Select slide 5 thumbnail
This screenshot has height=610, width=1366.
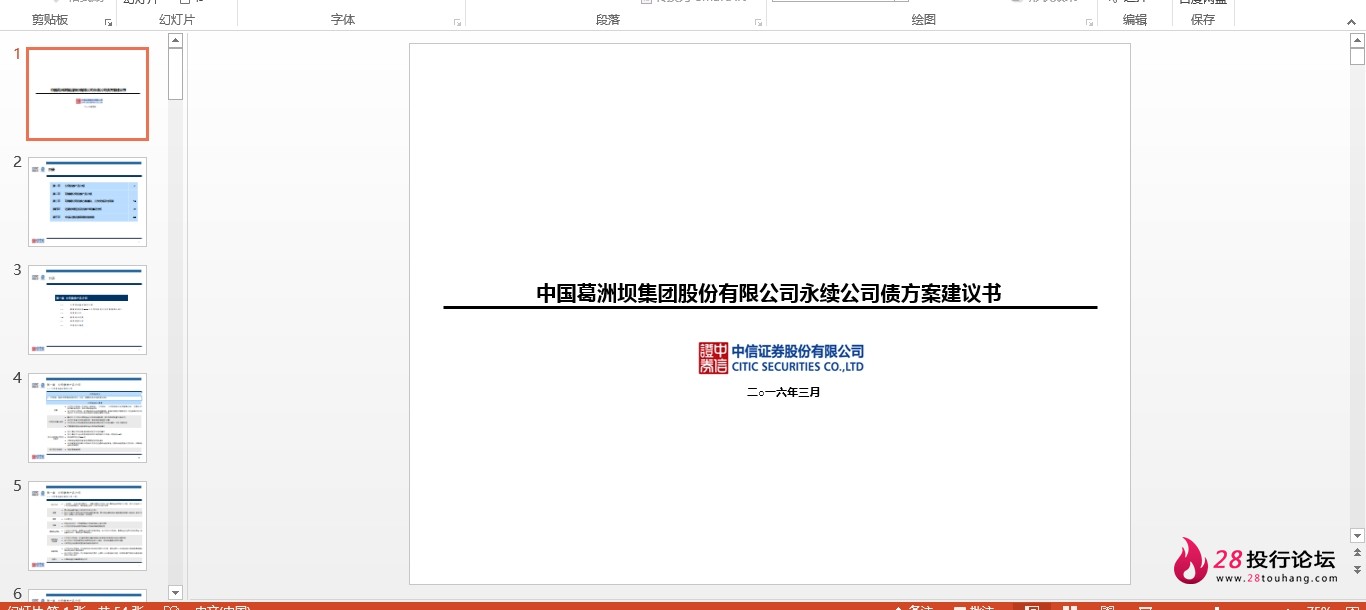pyautogui.click(x=88, y=526)
